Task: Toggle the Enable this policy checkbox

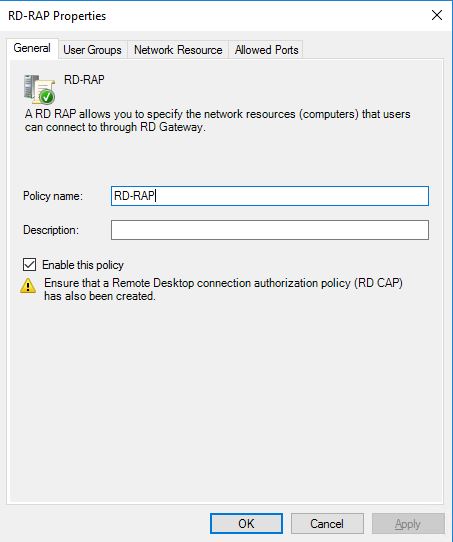Action: tap(29, 265)
